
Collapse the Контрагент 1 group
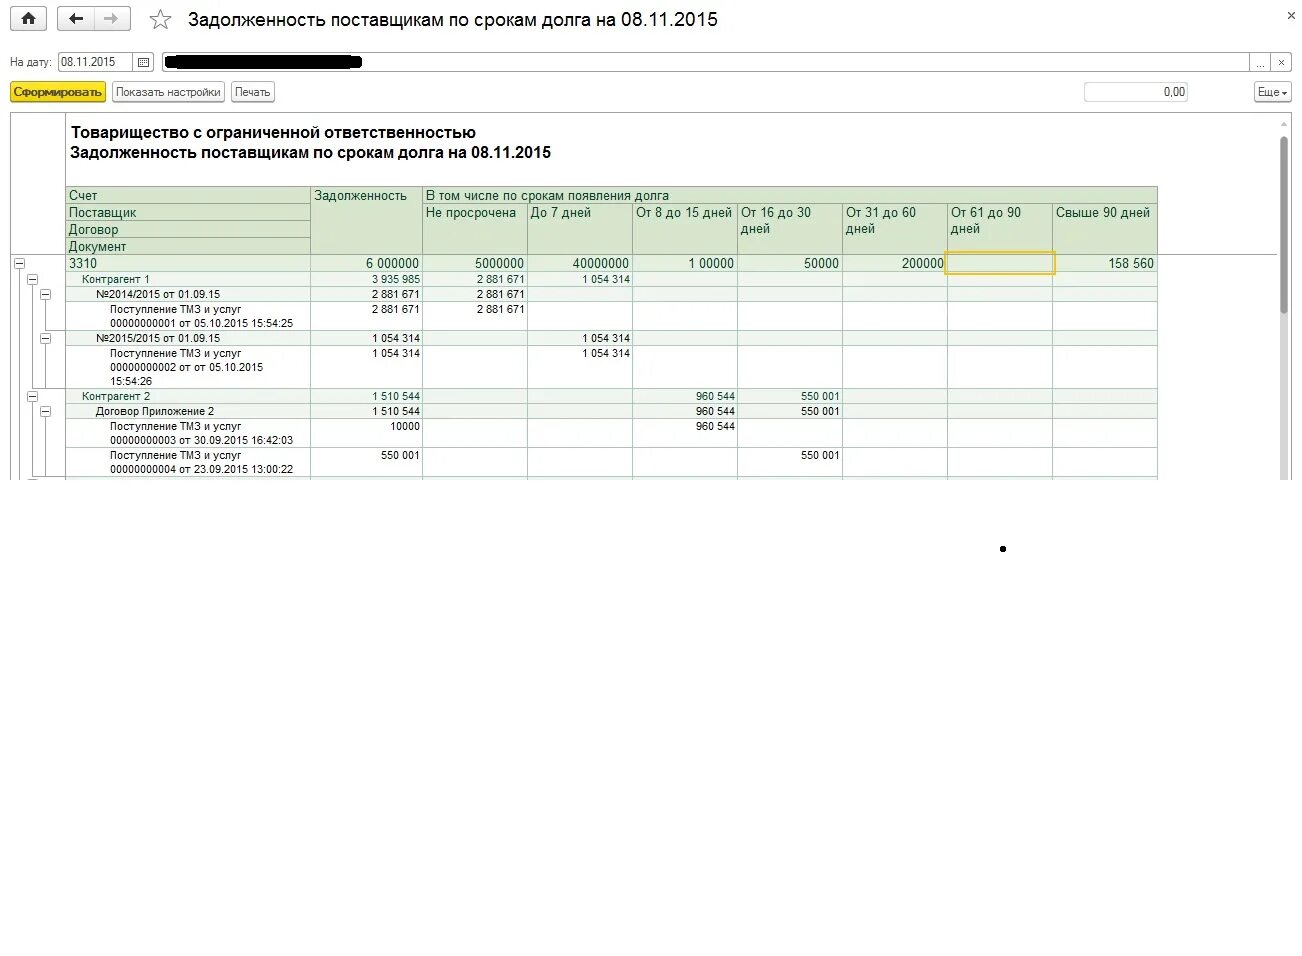(32, 279)
